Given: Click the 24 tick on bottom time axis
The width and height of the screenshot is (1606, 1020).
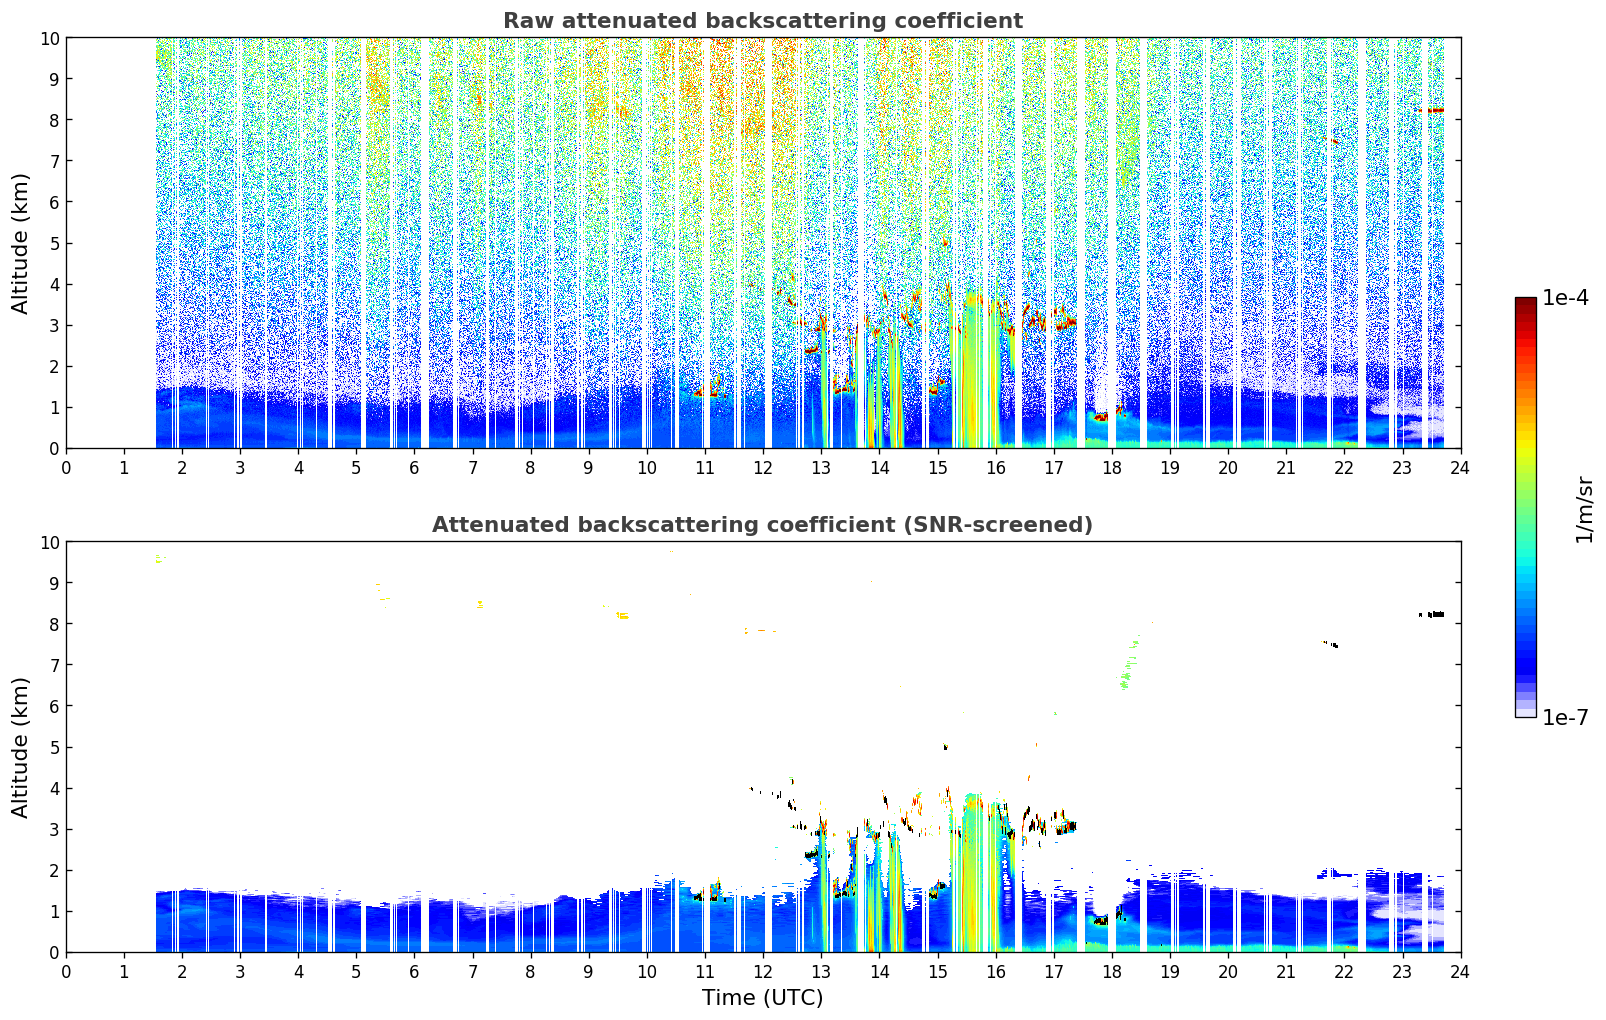Looking at the screenshot, I should (1460, 971).
